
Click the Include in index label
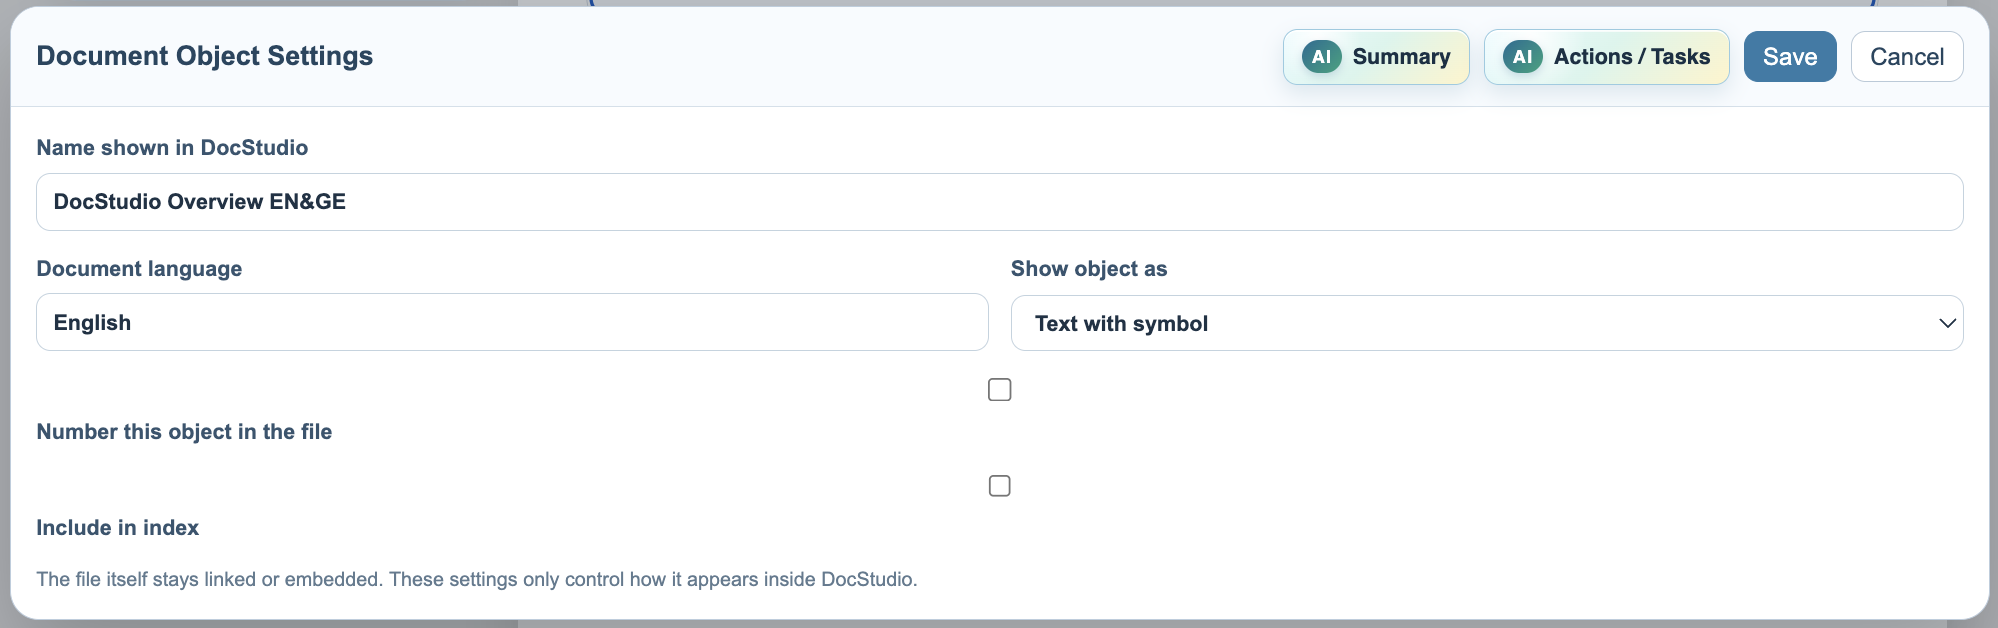[x=118, y=528]
